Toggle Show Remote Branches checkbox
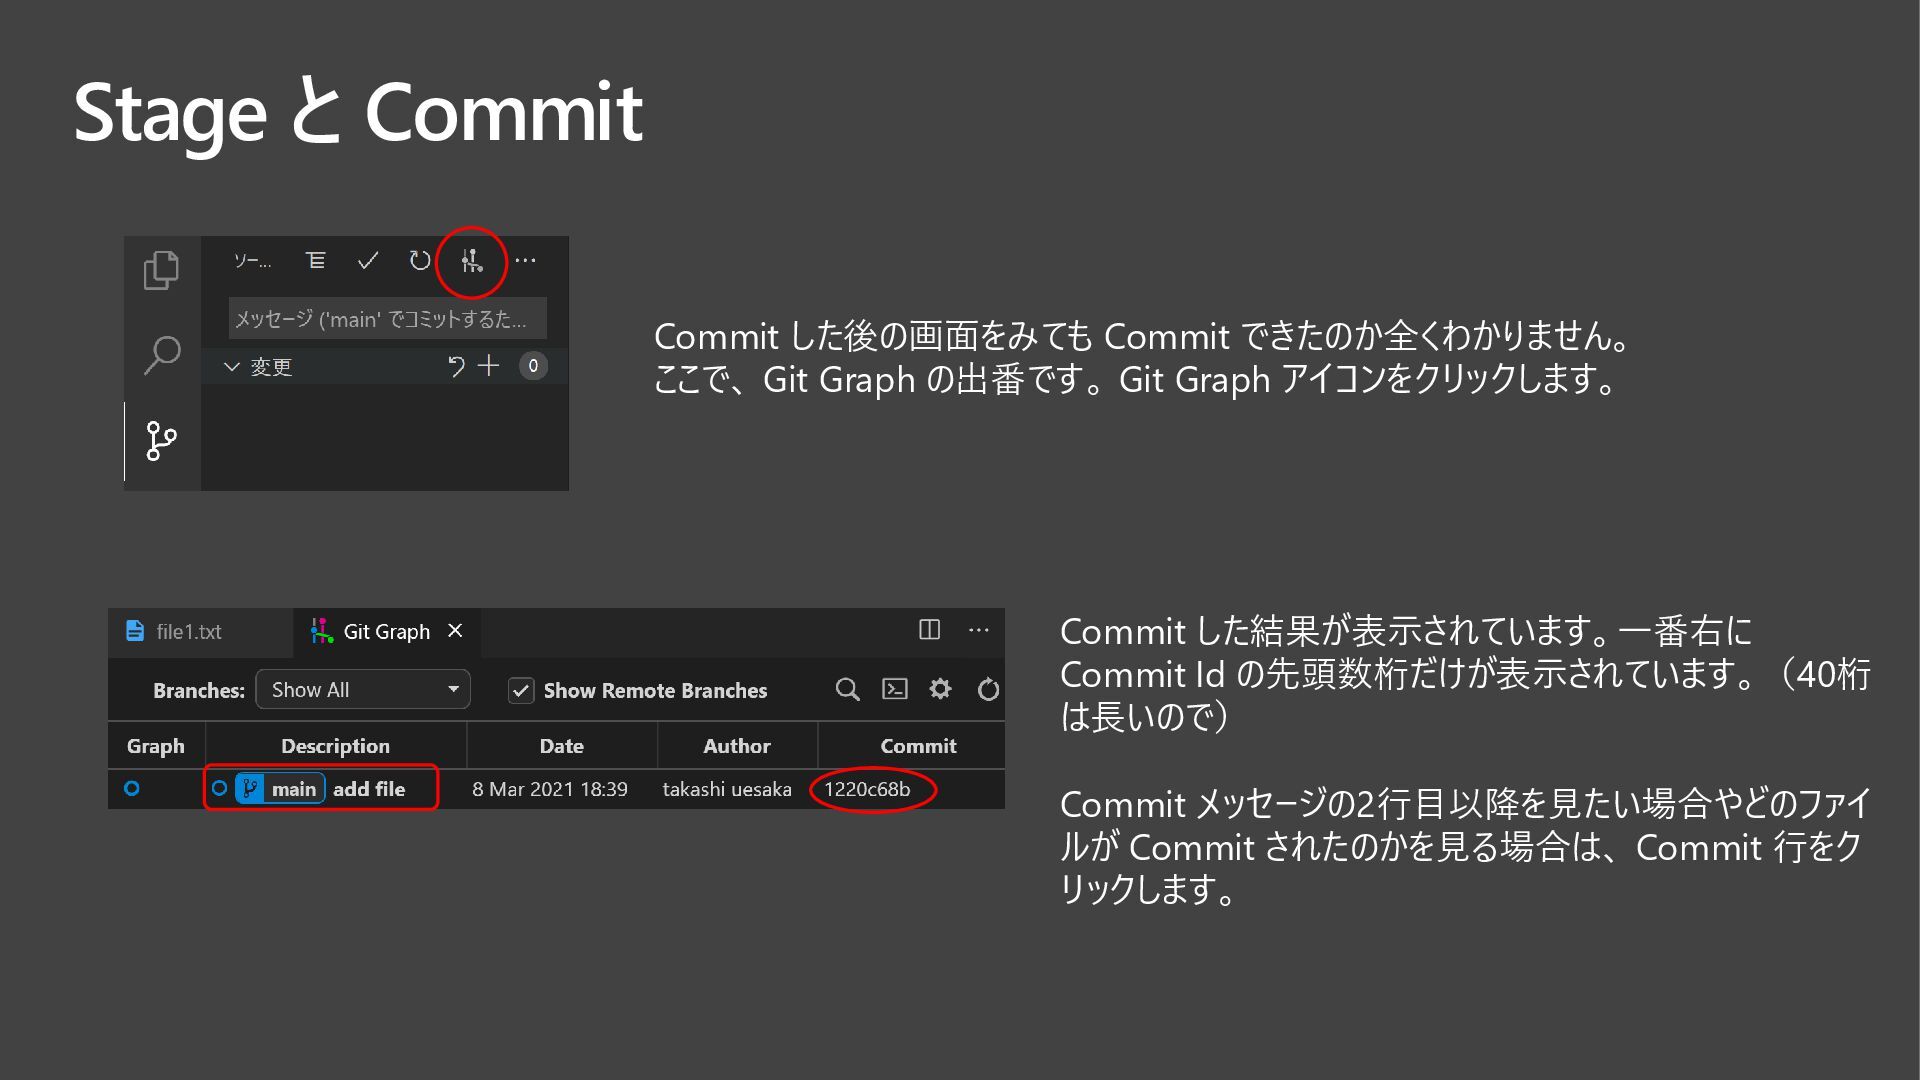 tap(521, 690)
